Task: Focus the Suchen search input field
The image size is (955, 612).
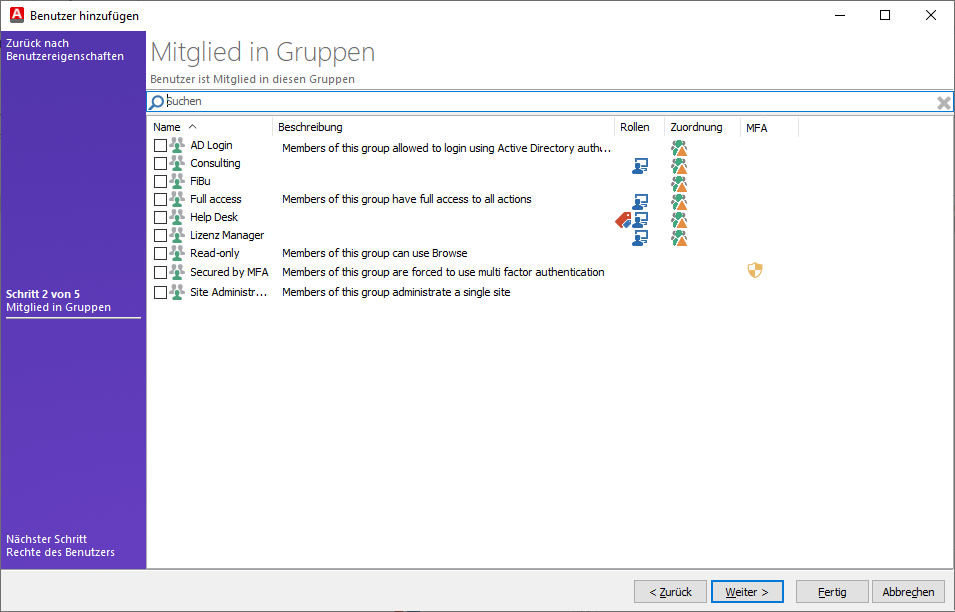Action: pyautogui.click(x=540, y=102)
